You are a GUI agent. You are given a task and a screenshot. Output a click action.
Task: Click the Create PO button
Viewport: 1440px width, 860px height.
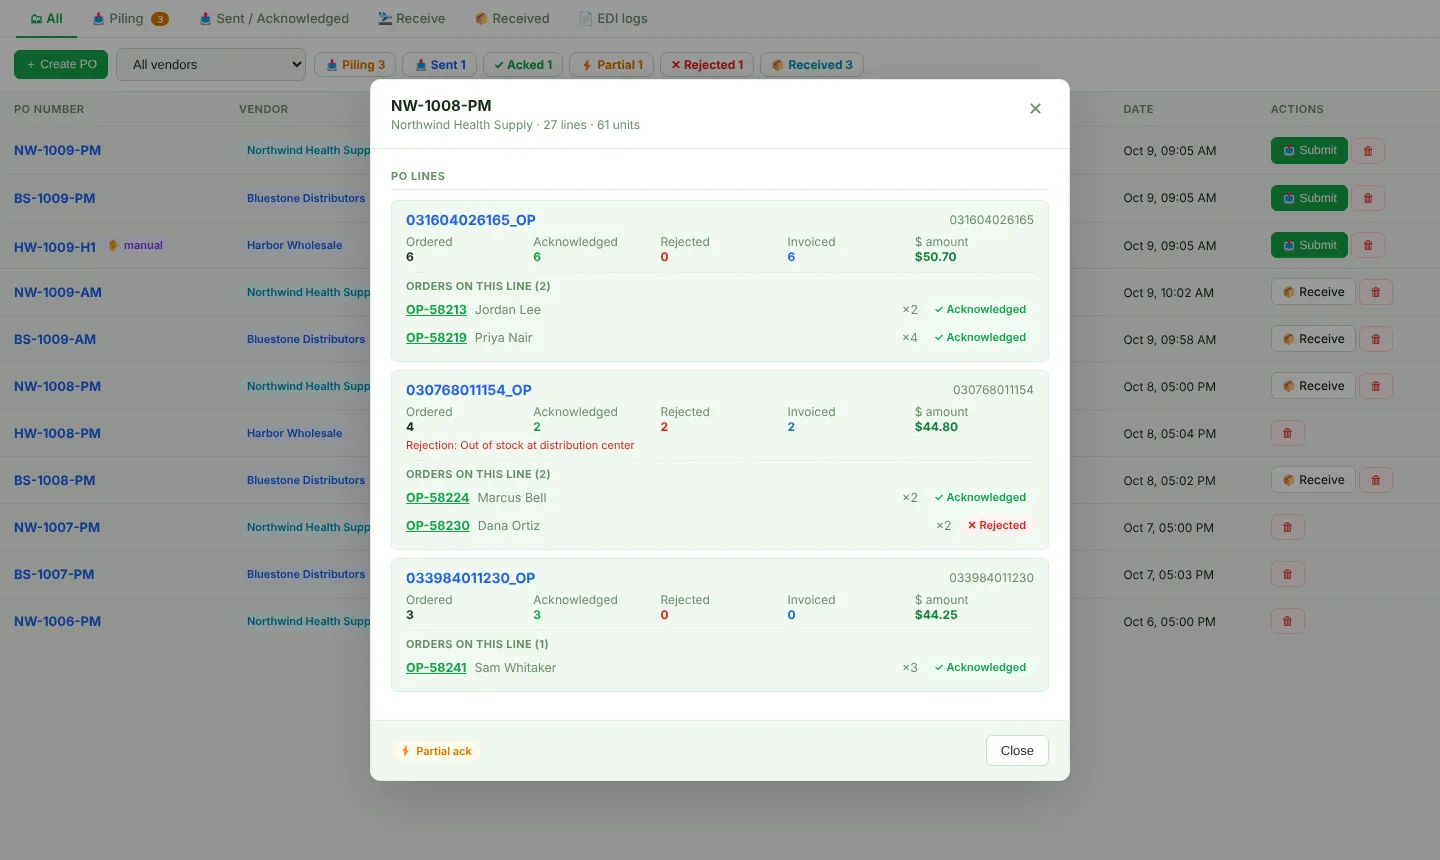[61, 64]
